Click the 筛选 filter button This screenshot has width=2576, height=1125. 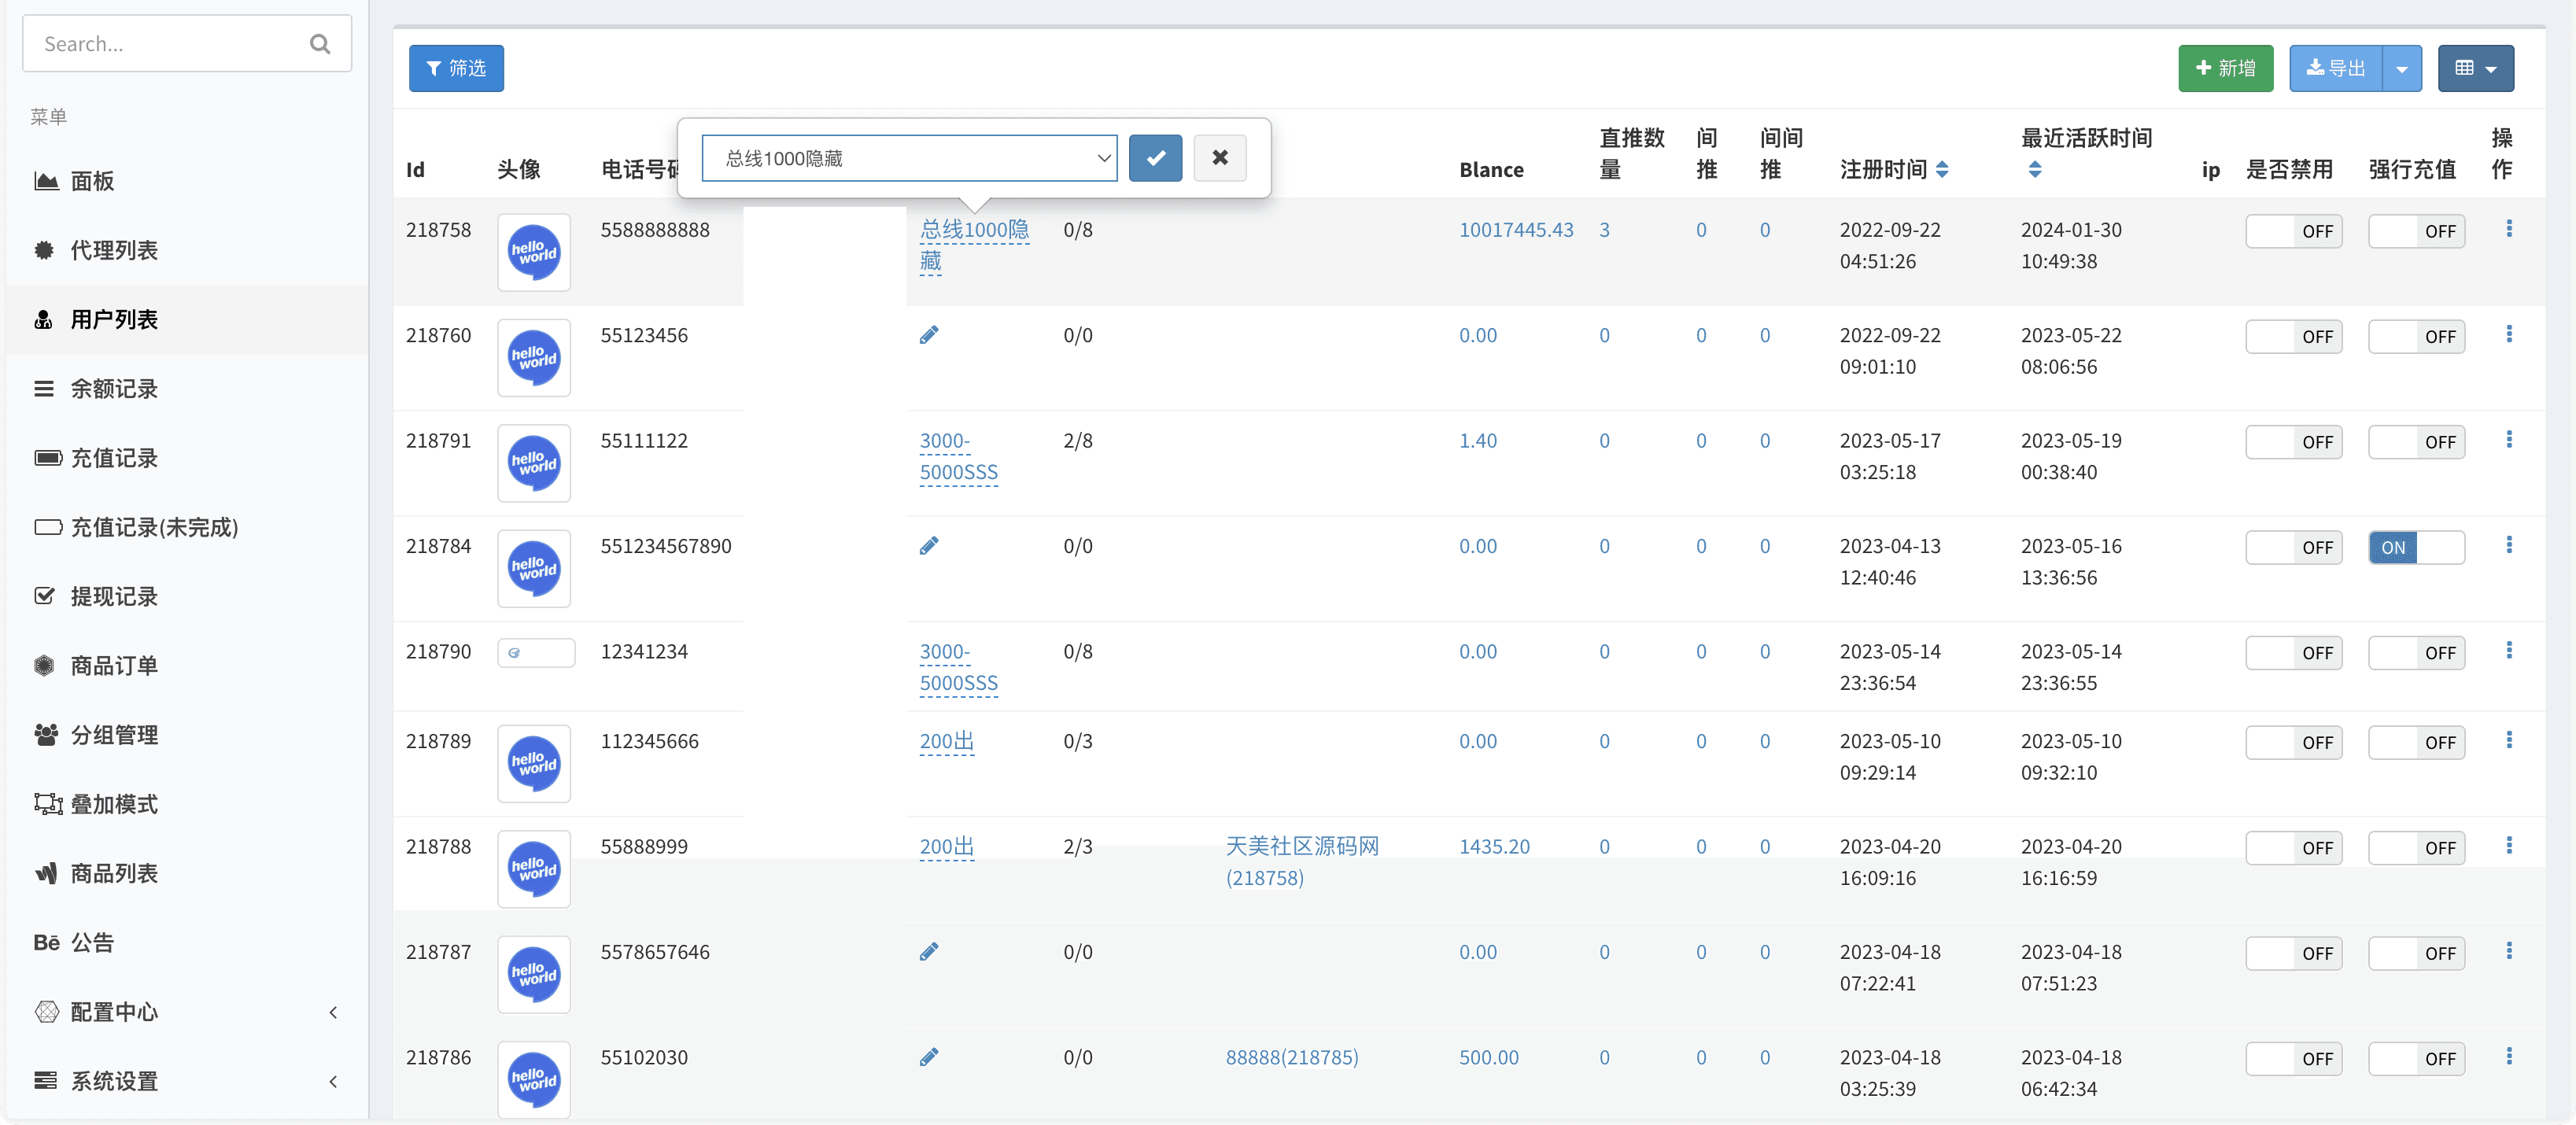point(456,69)
